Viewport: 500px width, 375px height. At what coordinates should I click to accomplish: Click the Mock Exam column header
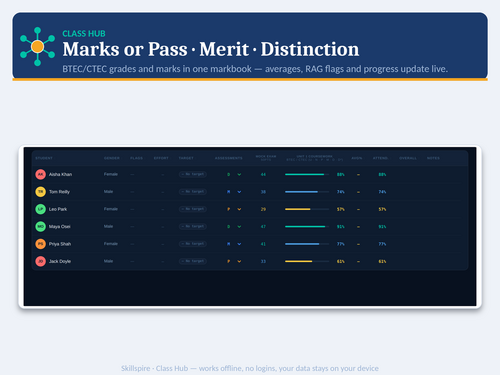point(266,158)
